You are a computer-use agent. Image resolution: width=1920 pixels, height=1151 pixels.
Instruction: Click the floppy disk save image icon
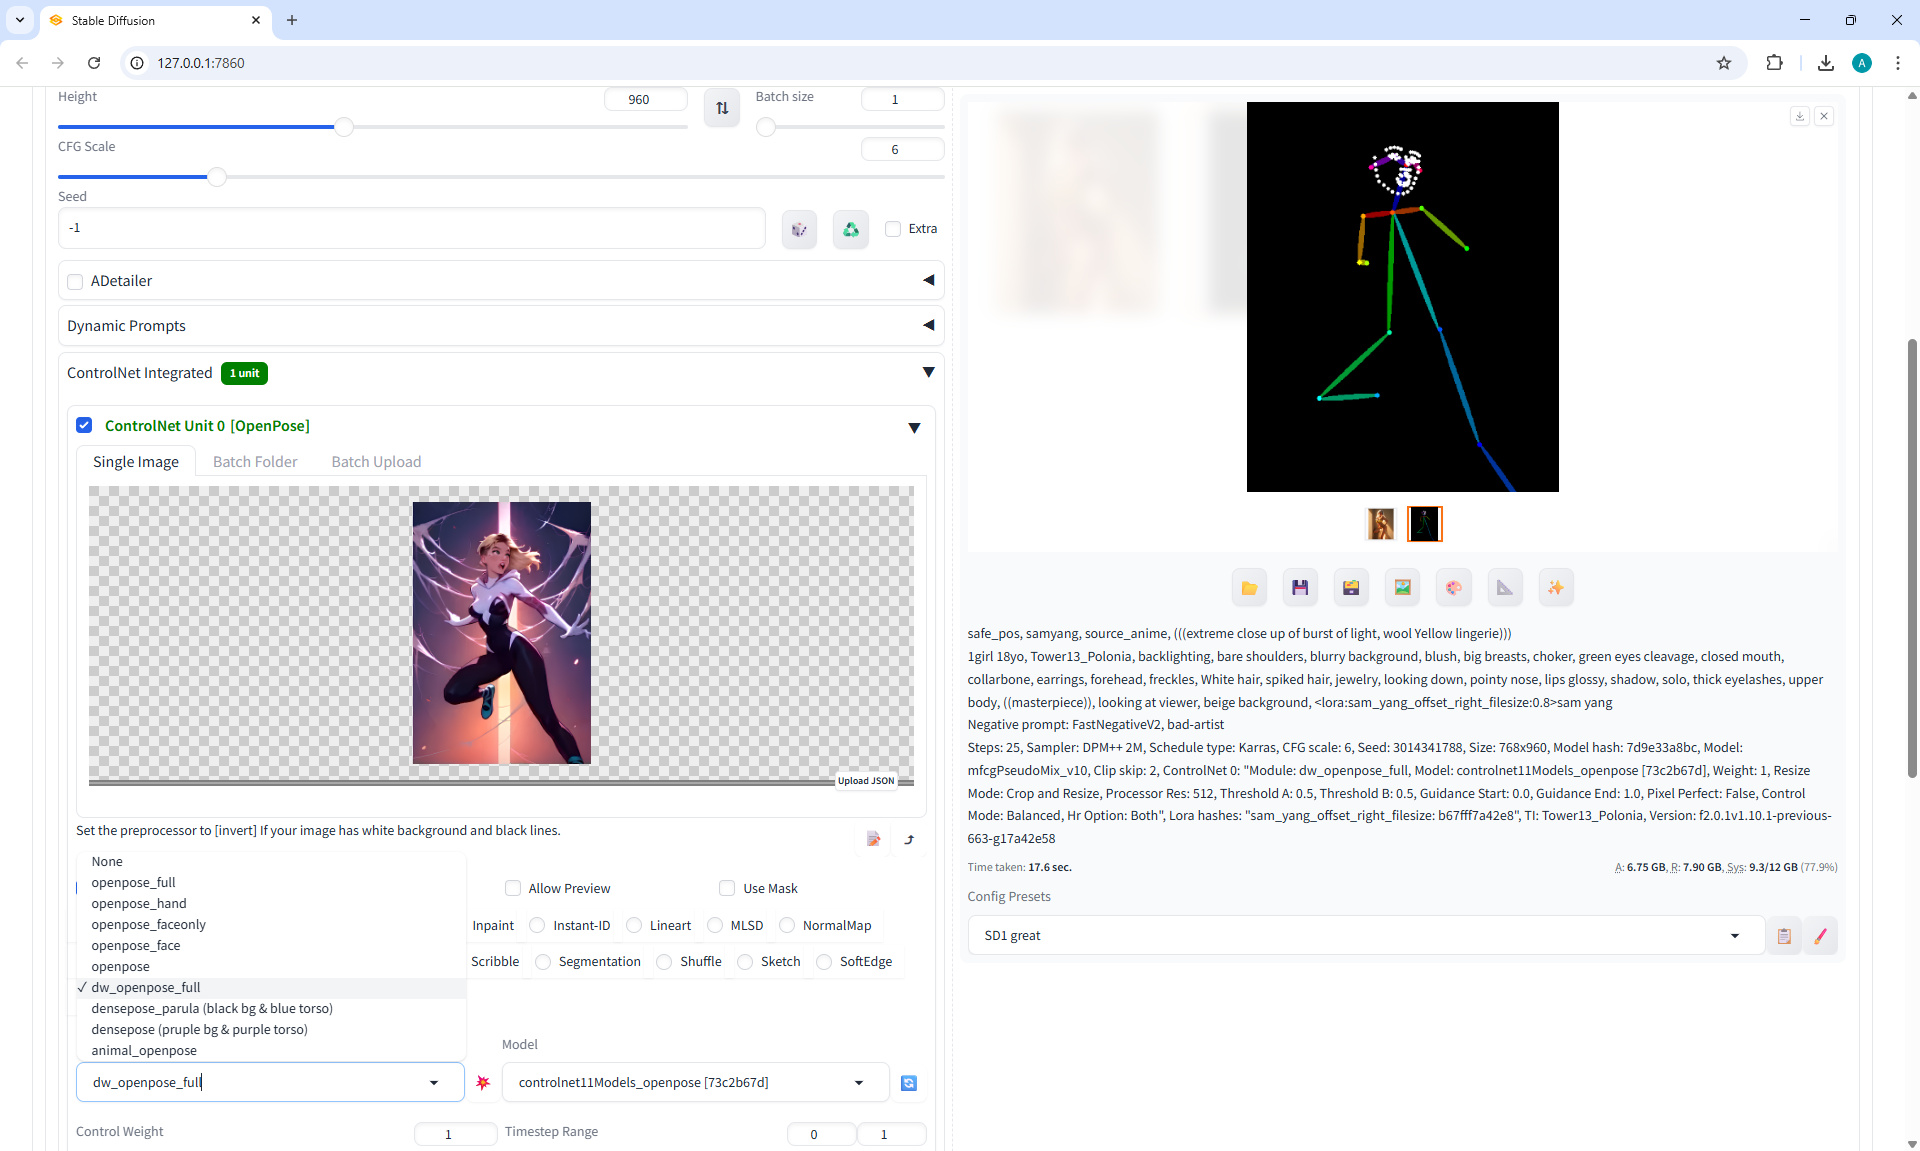click(1300, 588)
